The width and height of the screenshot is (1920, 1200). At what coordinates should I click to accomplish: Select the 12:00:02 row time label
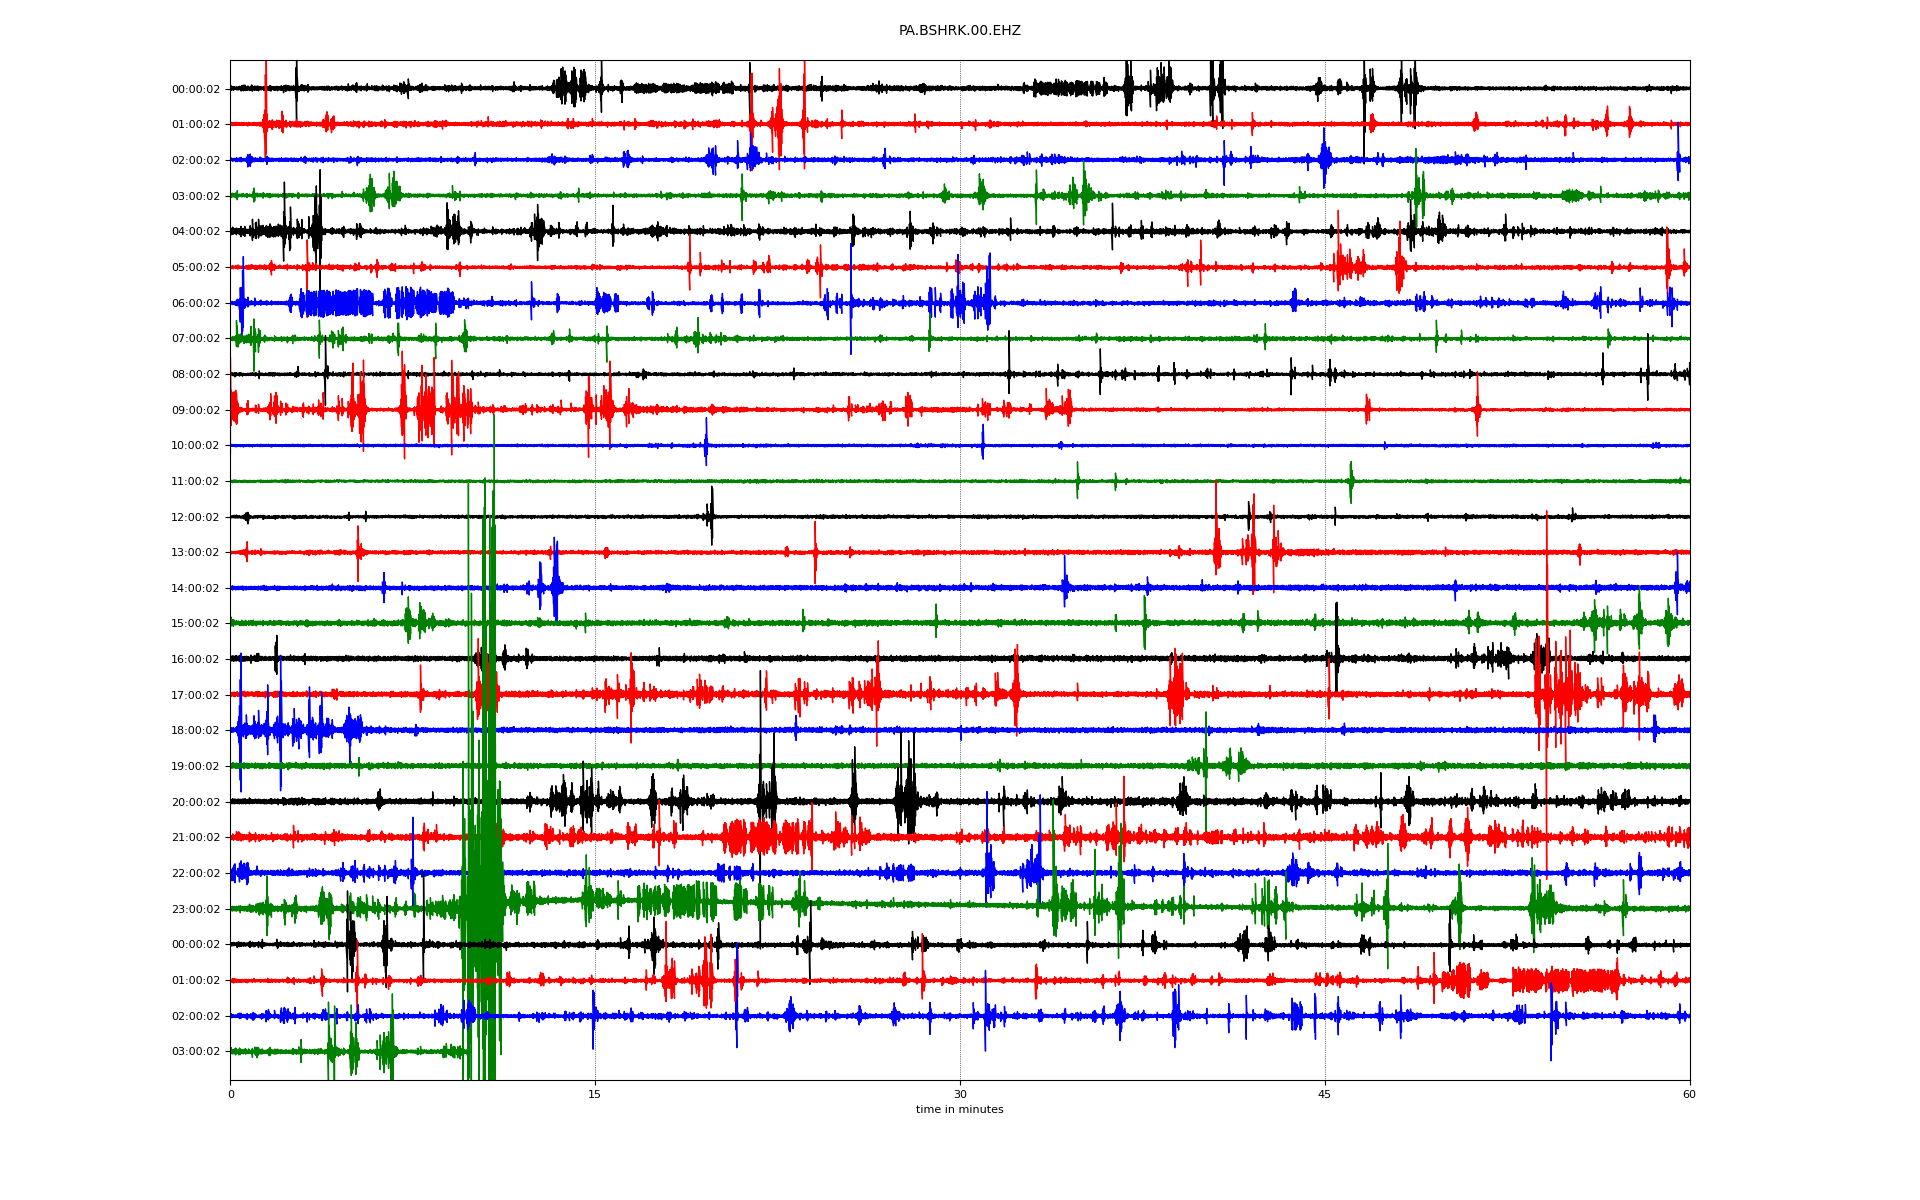pos(195,517)
